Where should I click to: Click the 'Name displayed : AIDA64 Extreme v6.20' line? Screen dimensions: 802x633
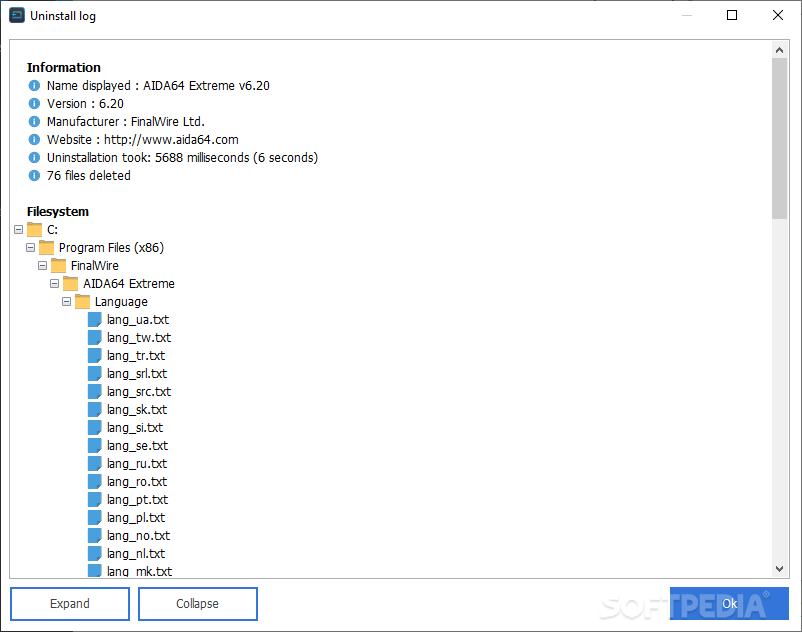click(158, 85)
